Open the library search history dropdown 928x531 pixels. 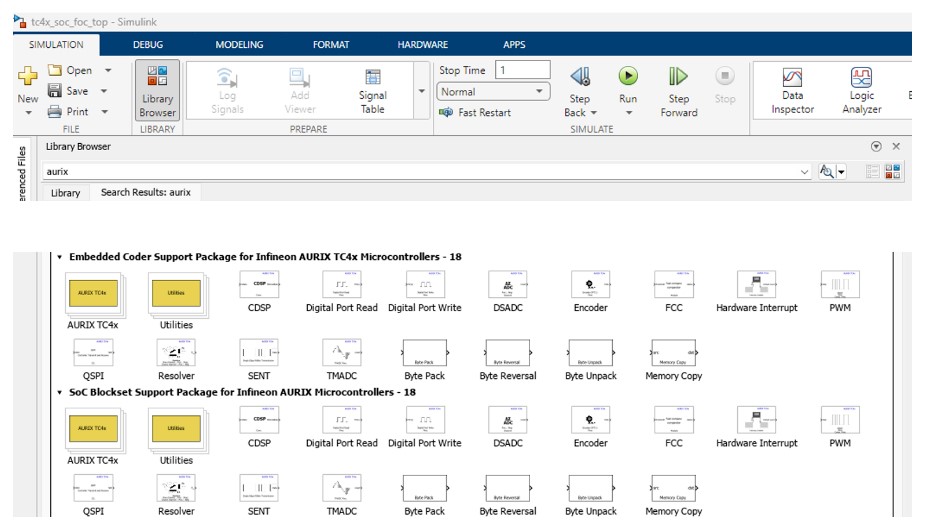804,172
